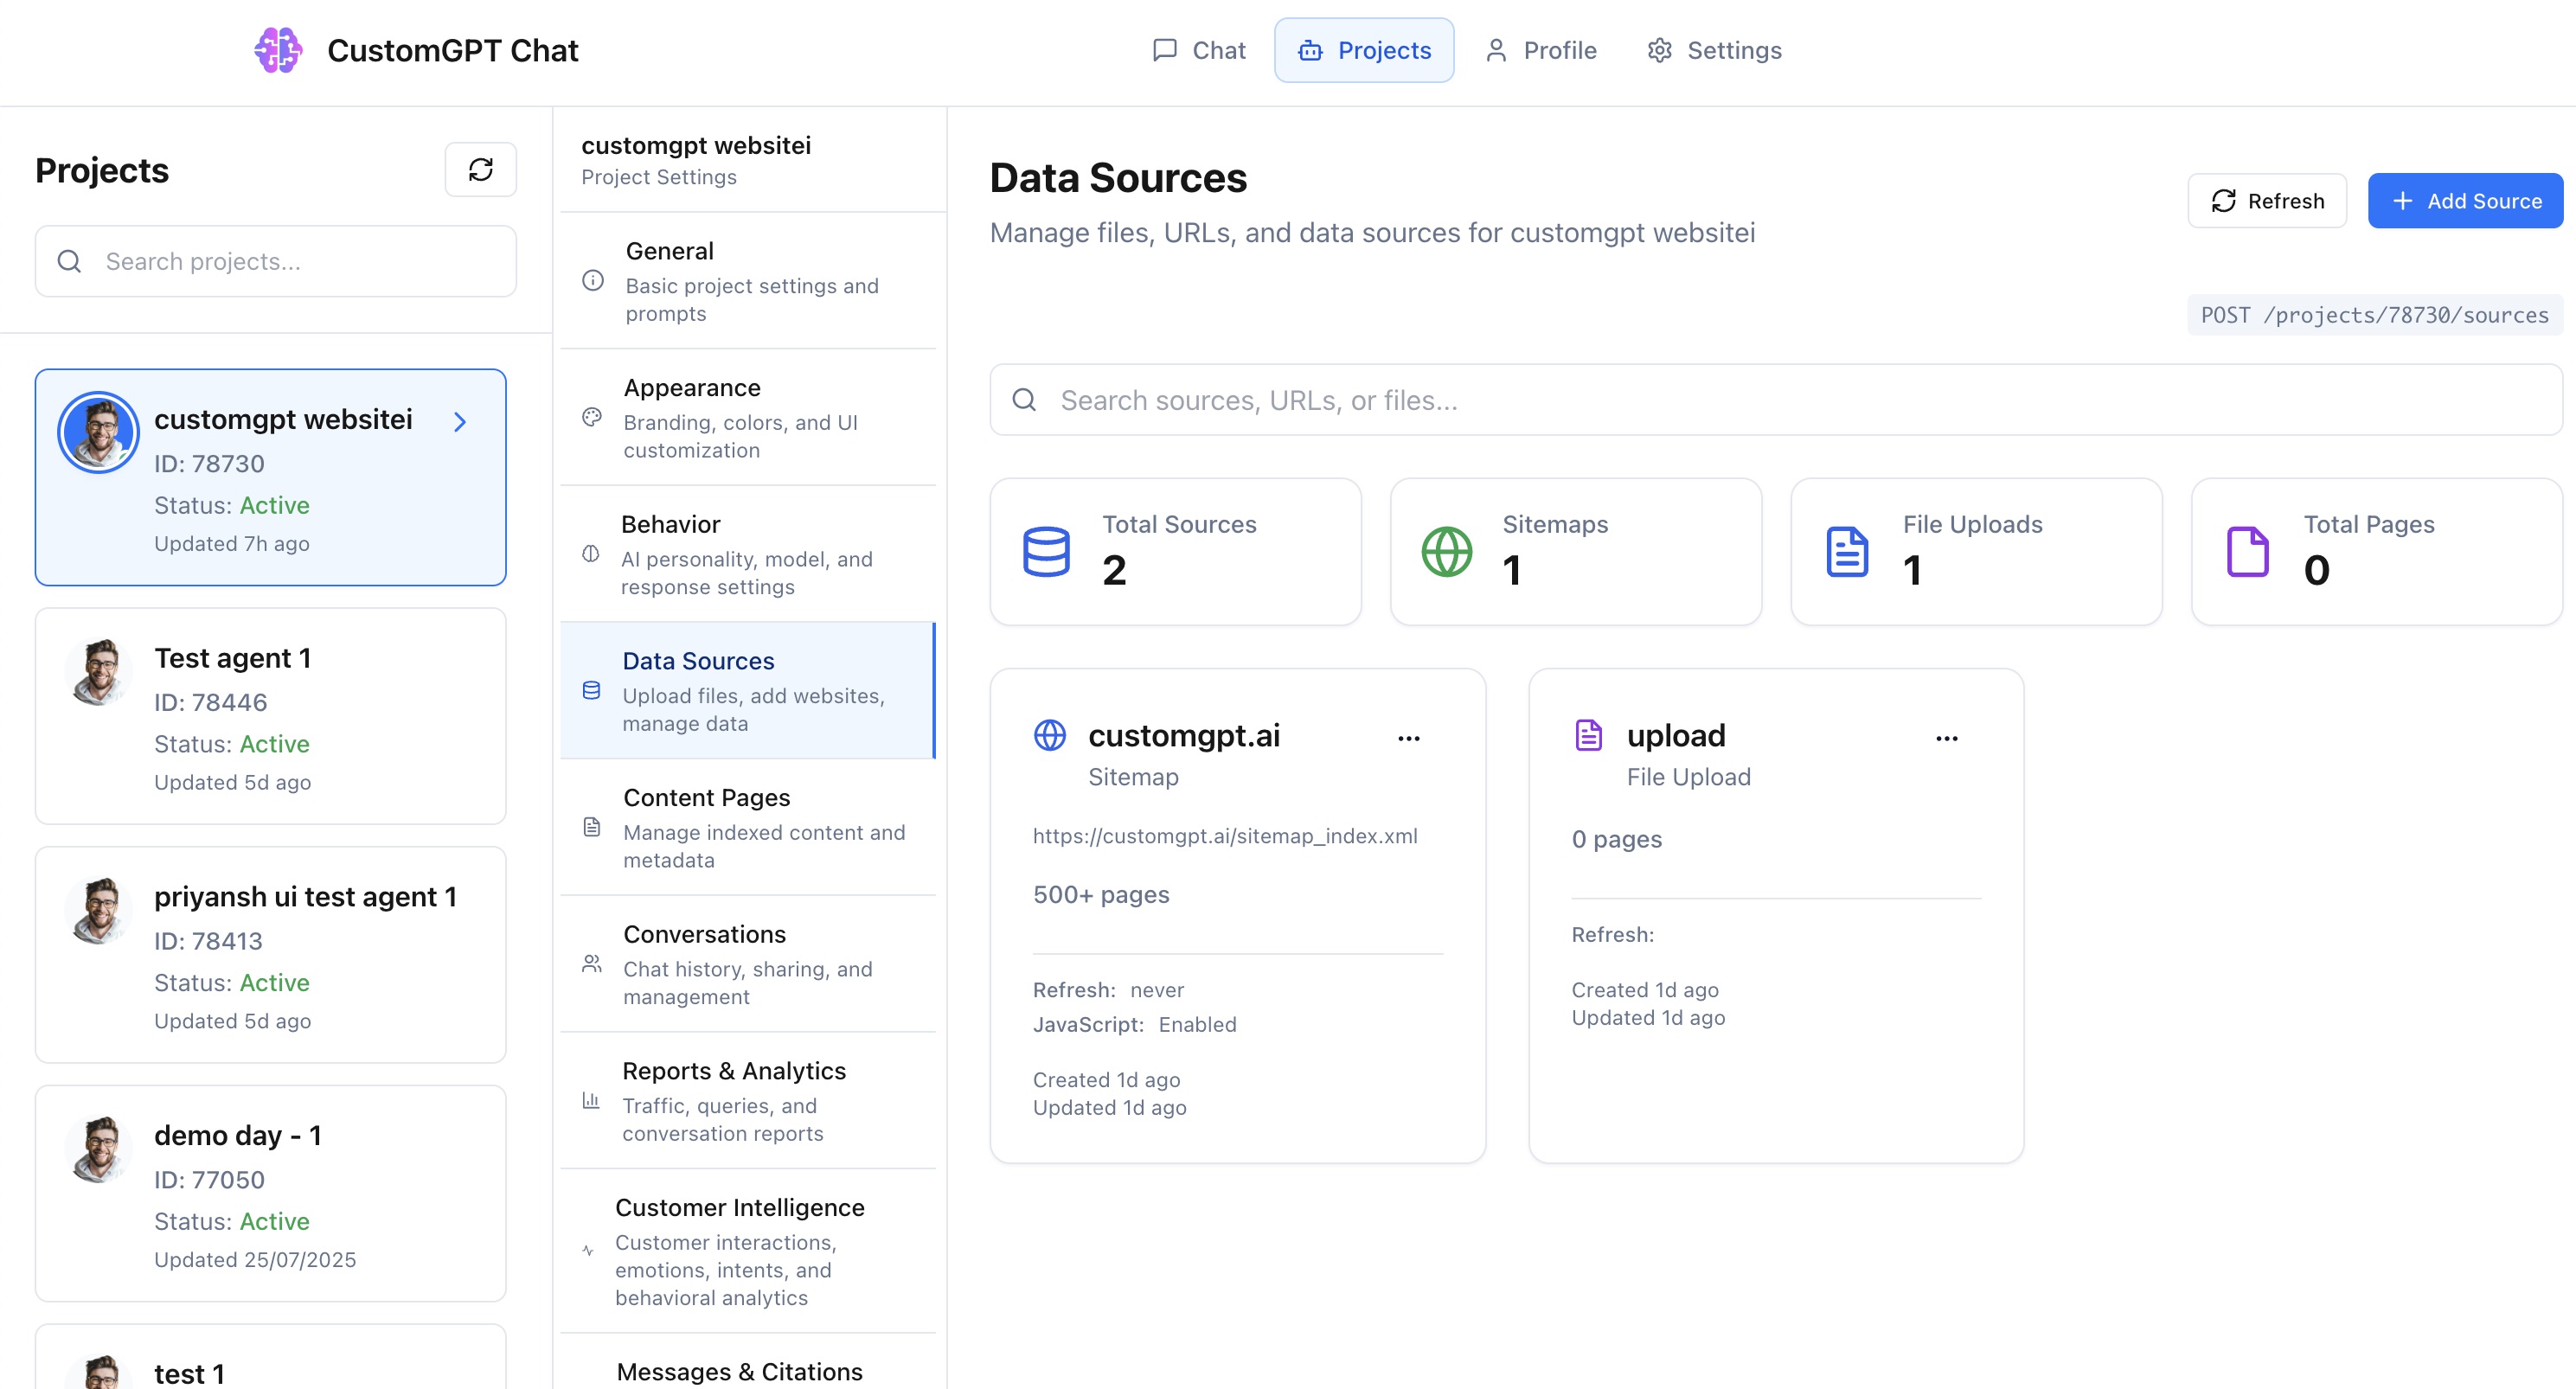The width and height of the screenshot is (2576, 1389).
Task: Click the Sitemaps stat card
Action: (x=1576, y=552)
